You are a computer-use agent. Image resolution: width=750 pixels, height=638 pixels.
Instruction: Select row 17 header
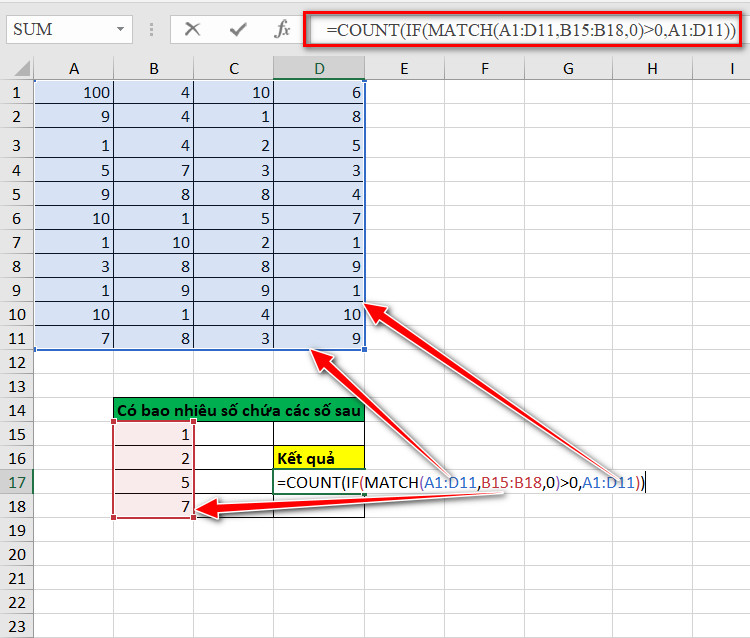point(17,482)
